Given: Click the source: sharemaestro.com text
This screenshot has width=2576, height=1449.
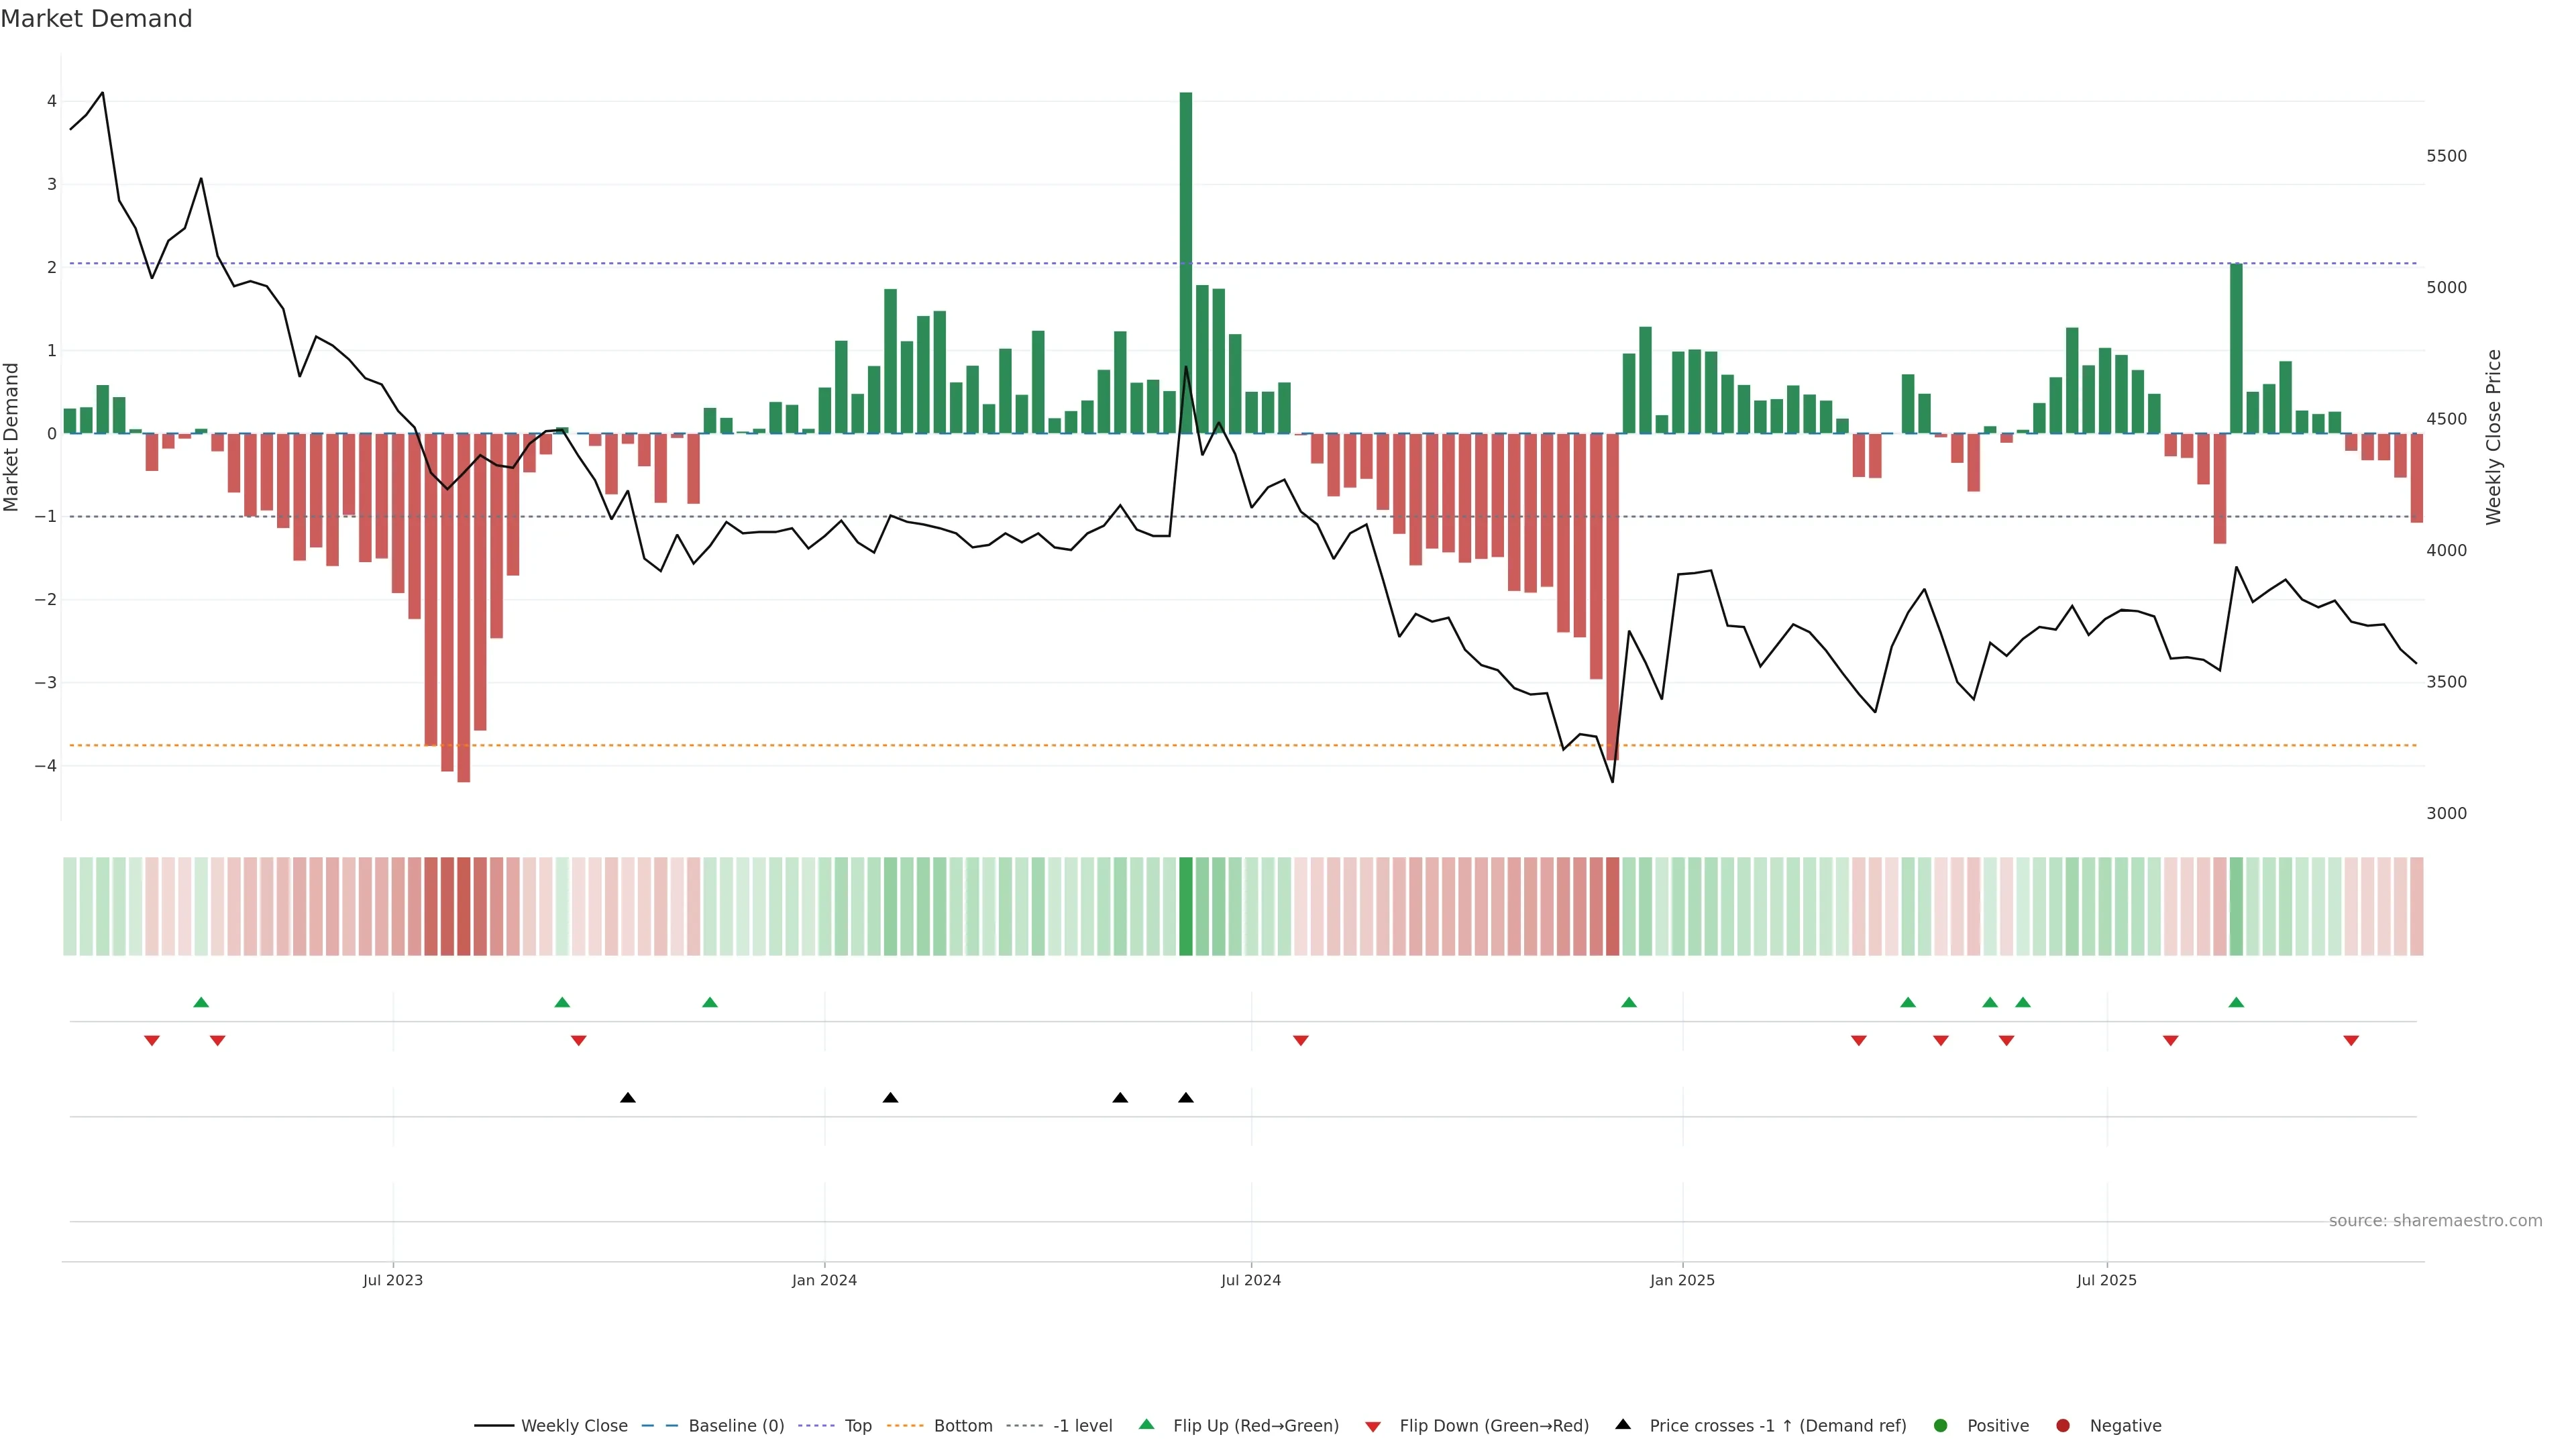Looking at the screenshot, I should [x=2435, y=1220].
